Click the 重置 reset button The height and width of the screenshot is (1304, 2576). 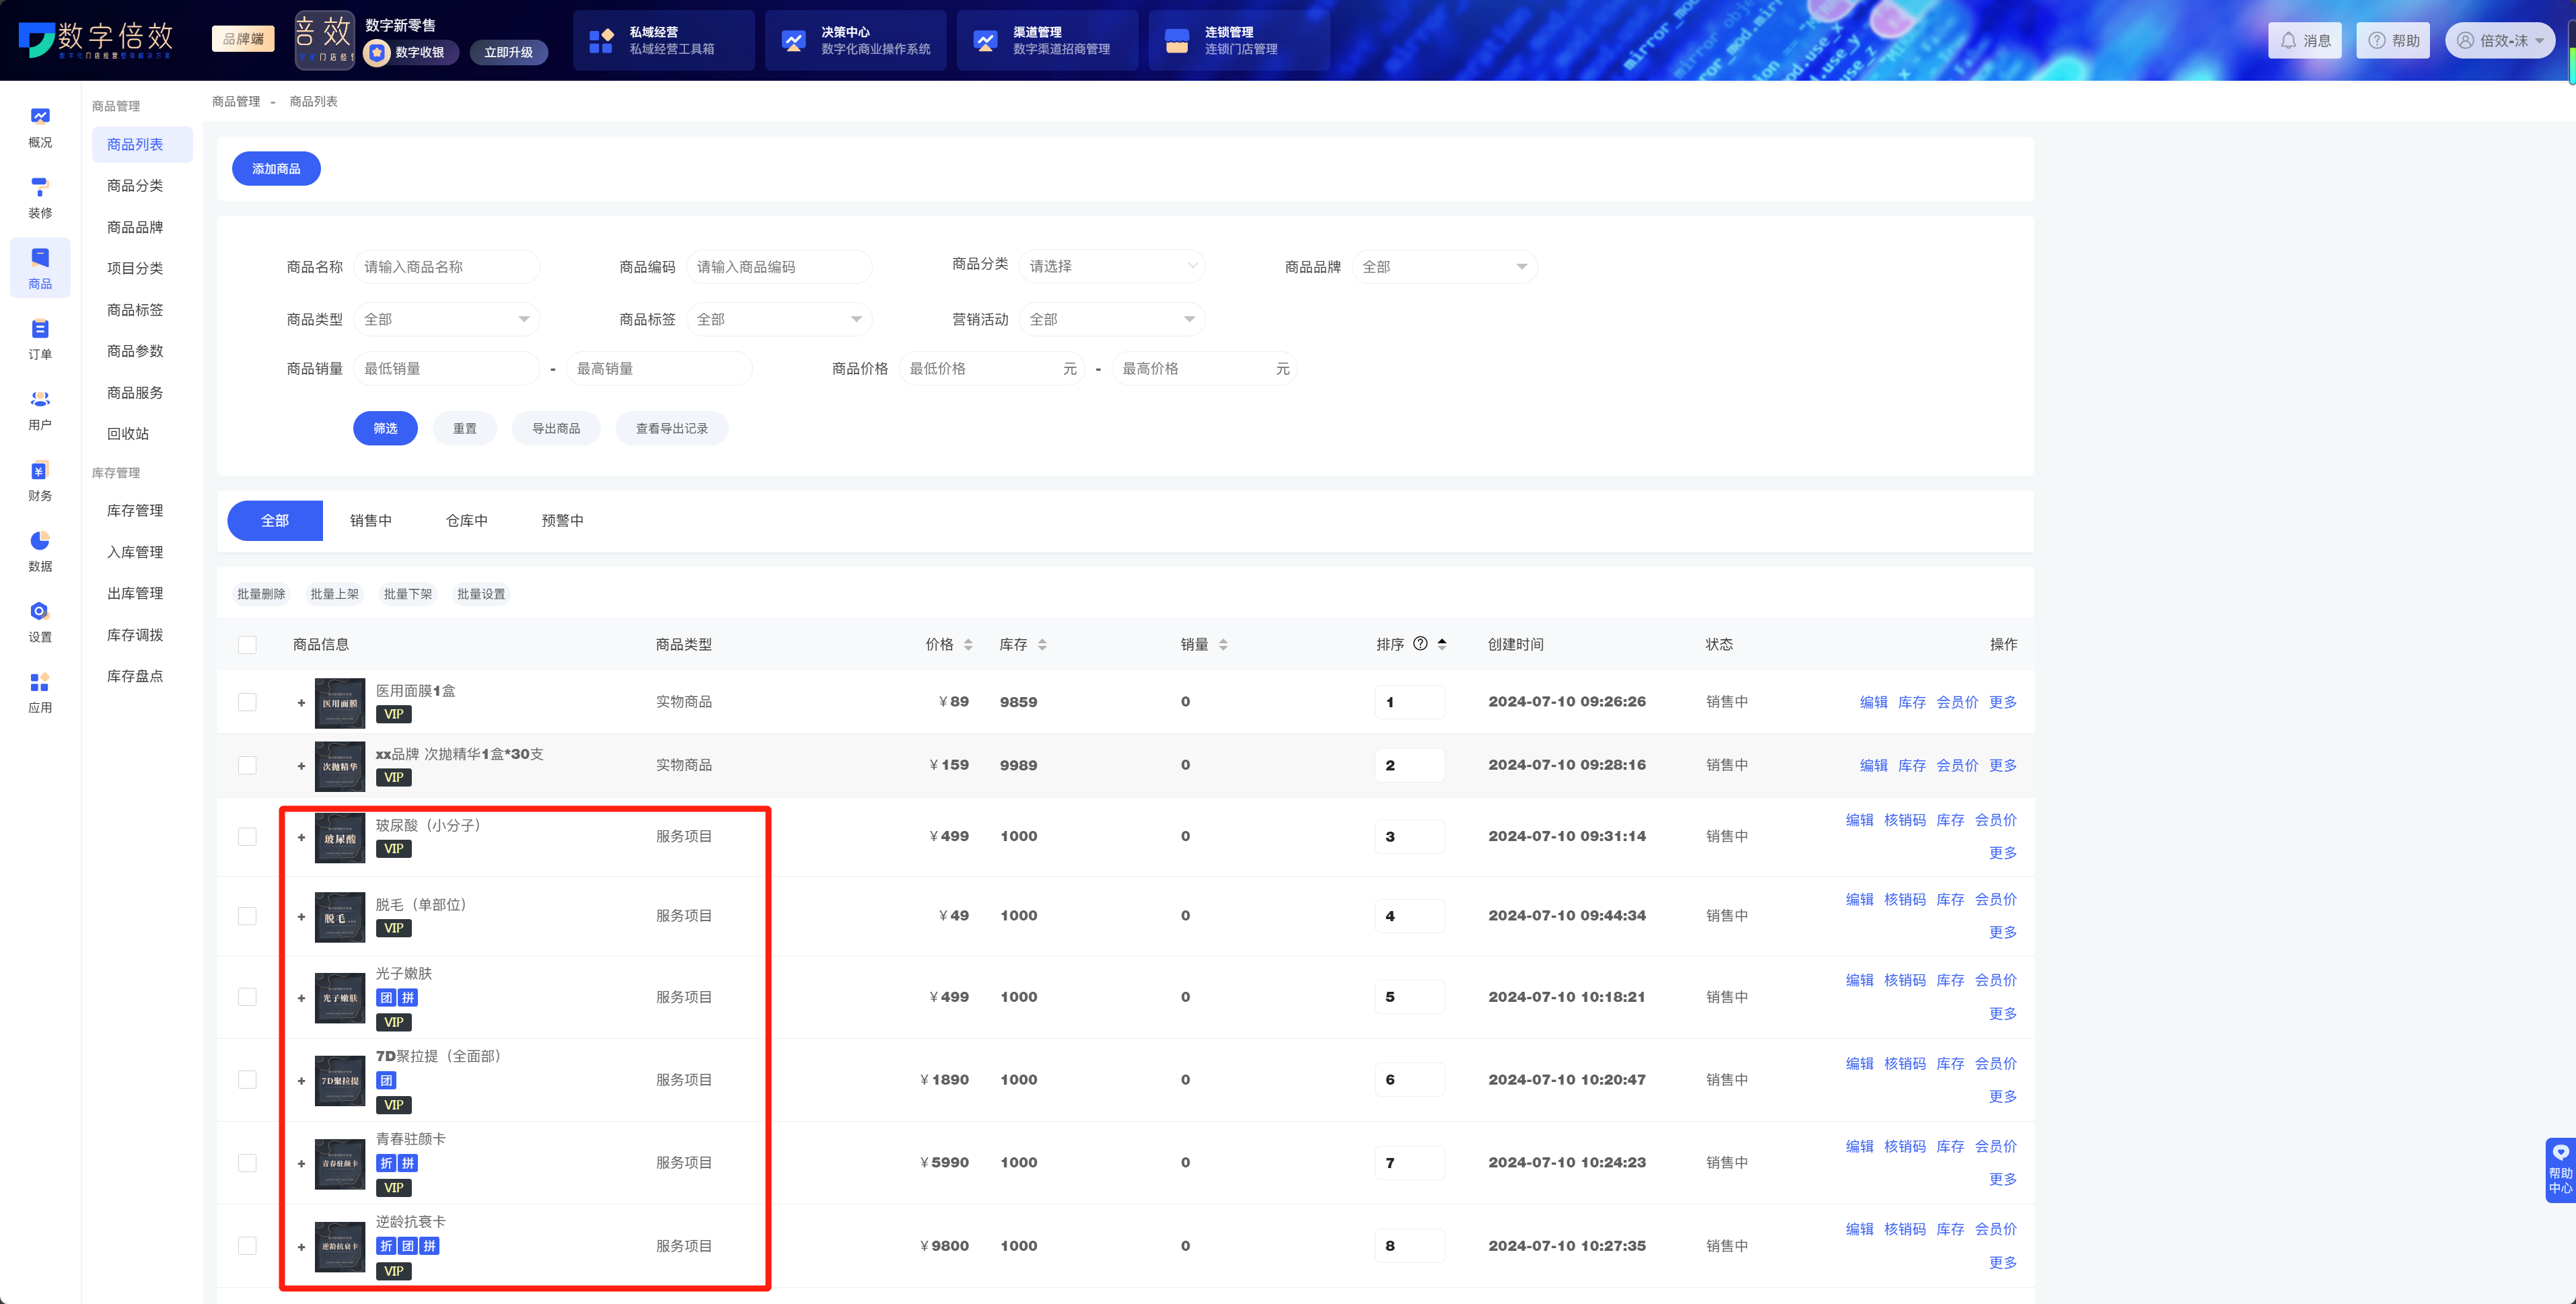(465, 428)
